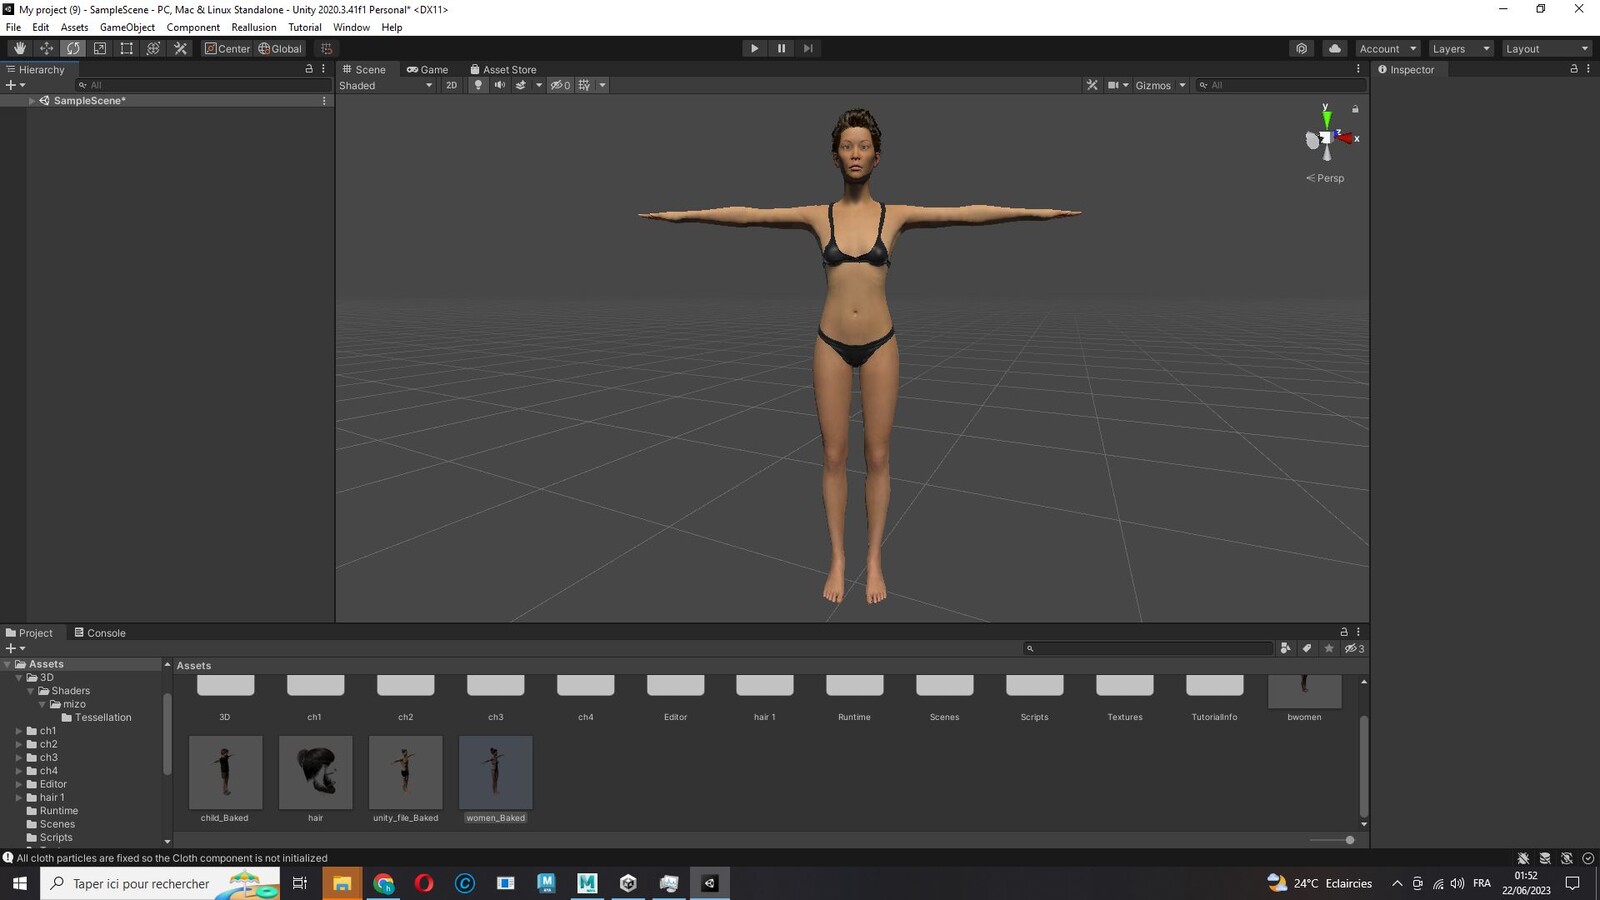Open the GameObject menu

127,27
